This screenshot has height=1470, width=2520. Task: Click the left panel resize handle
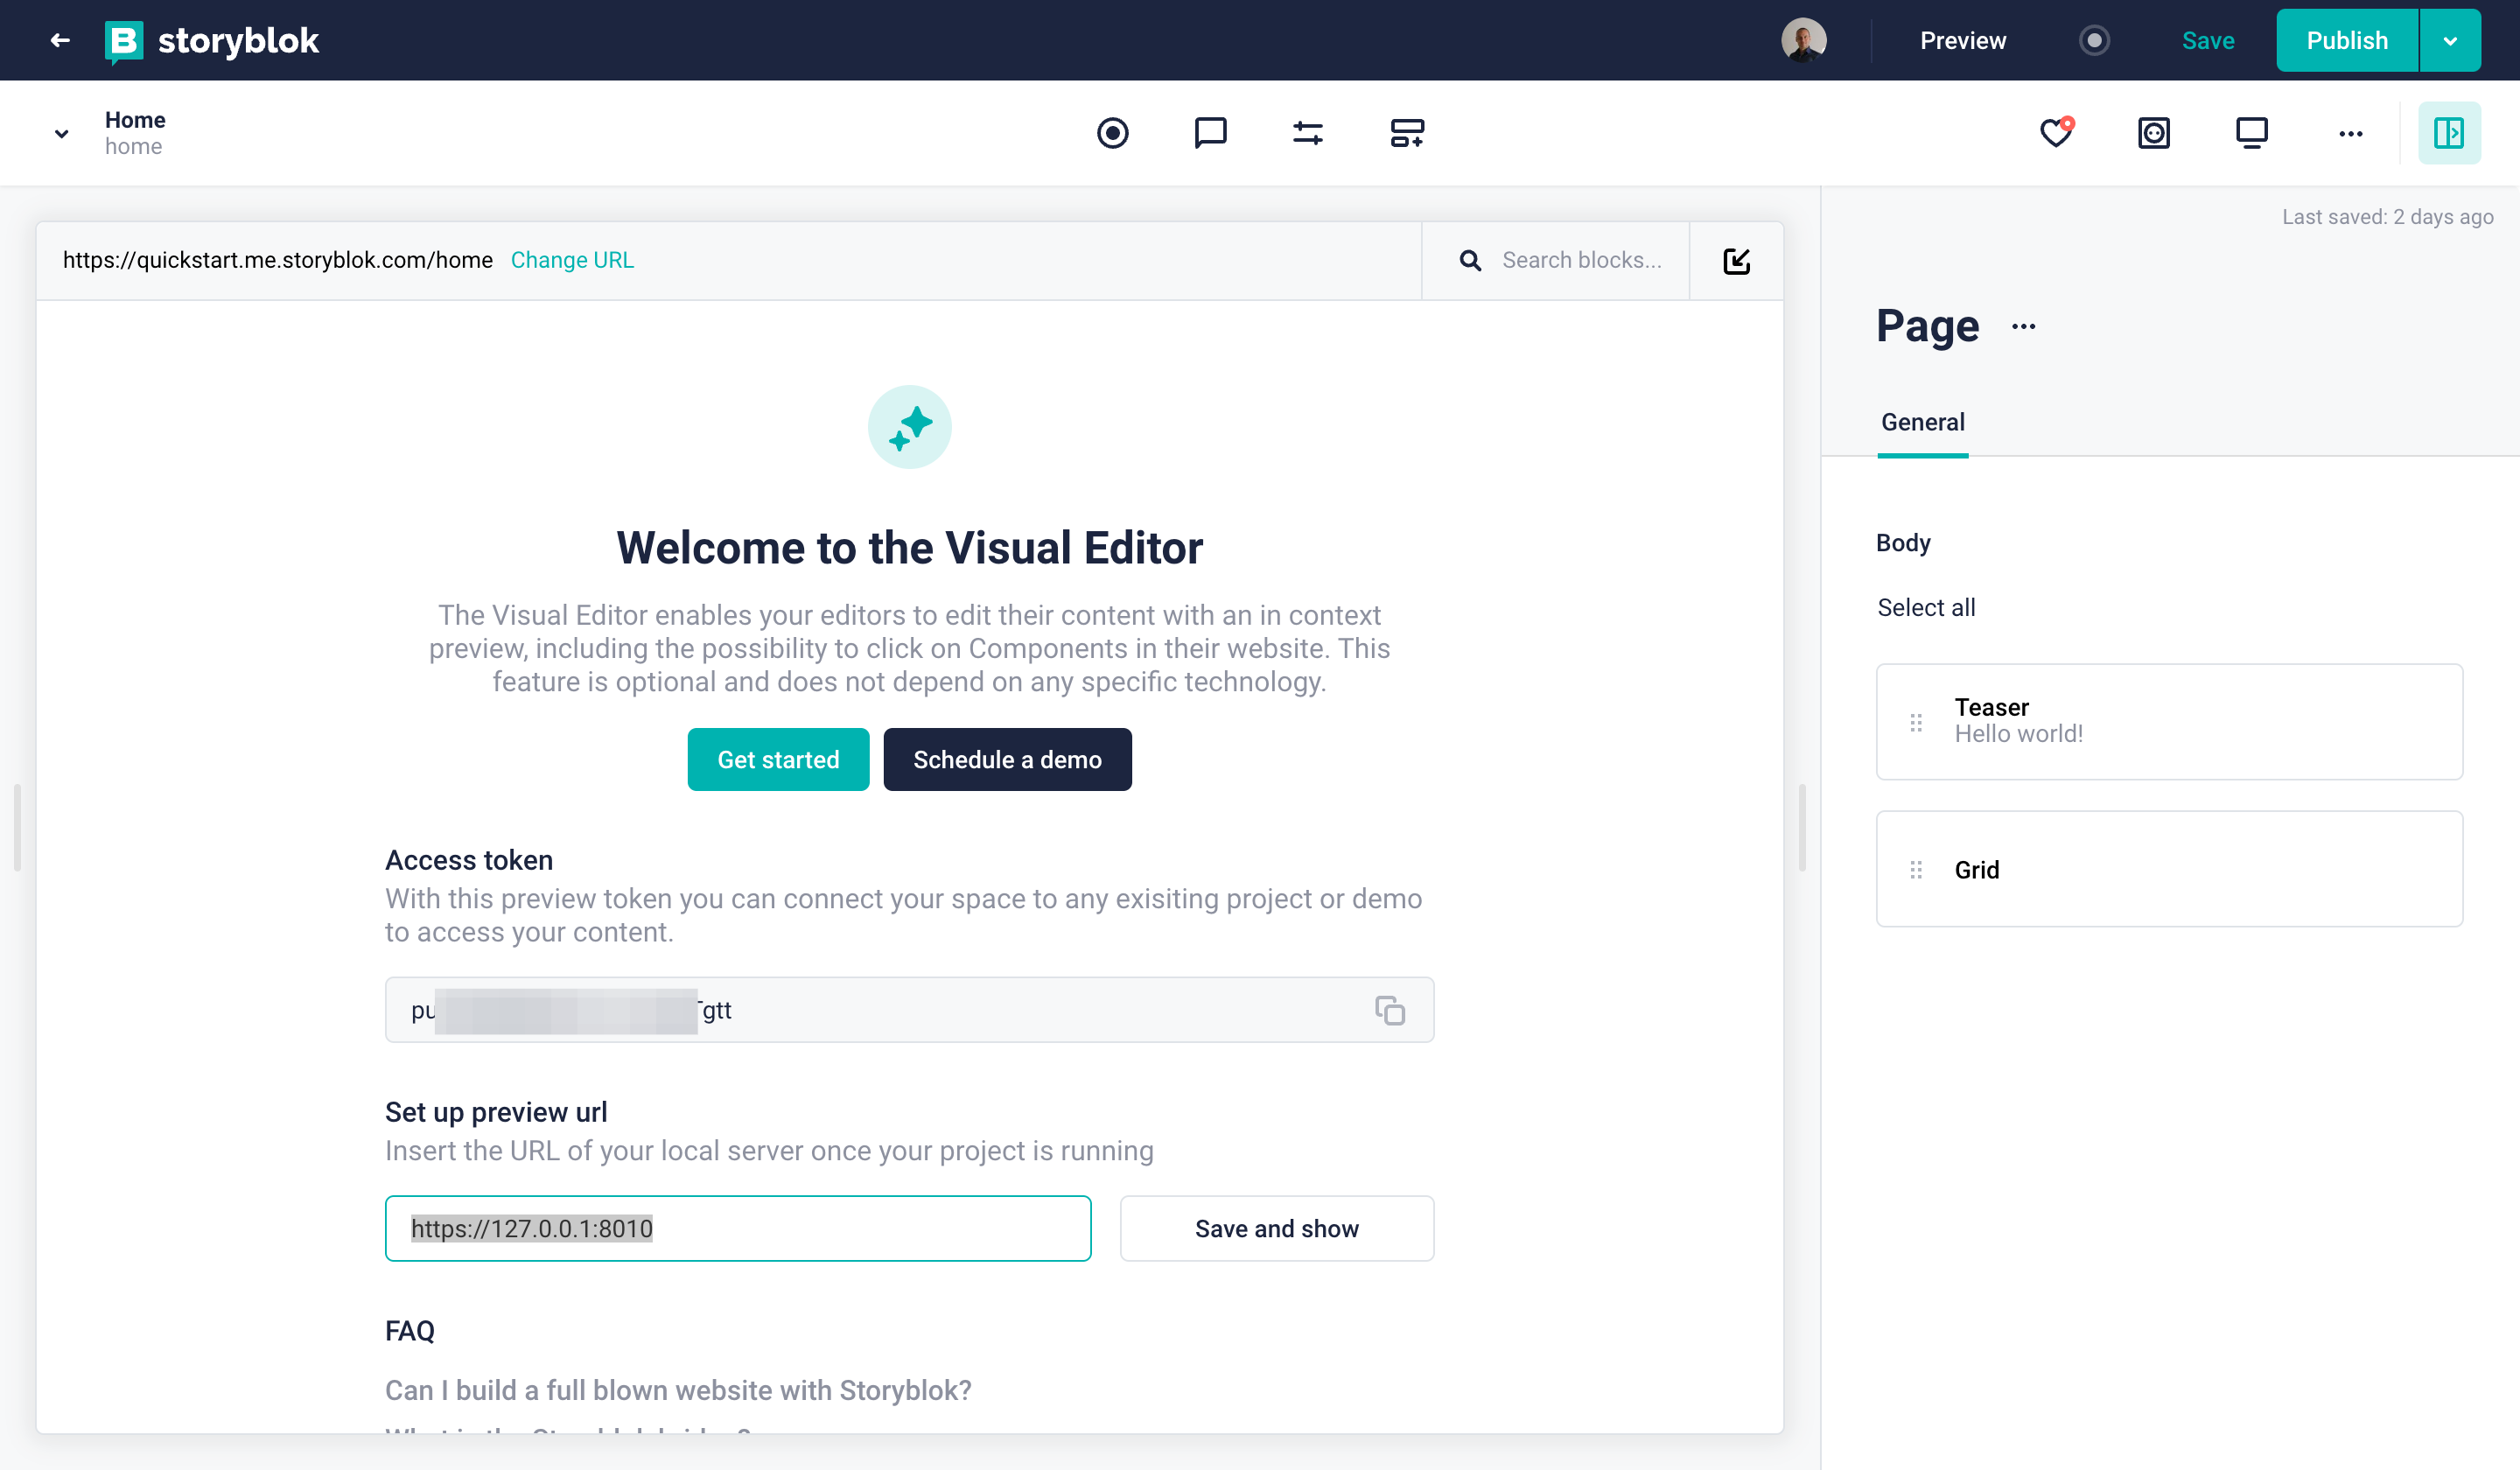tap(17, 827)
